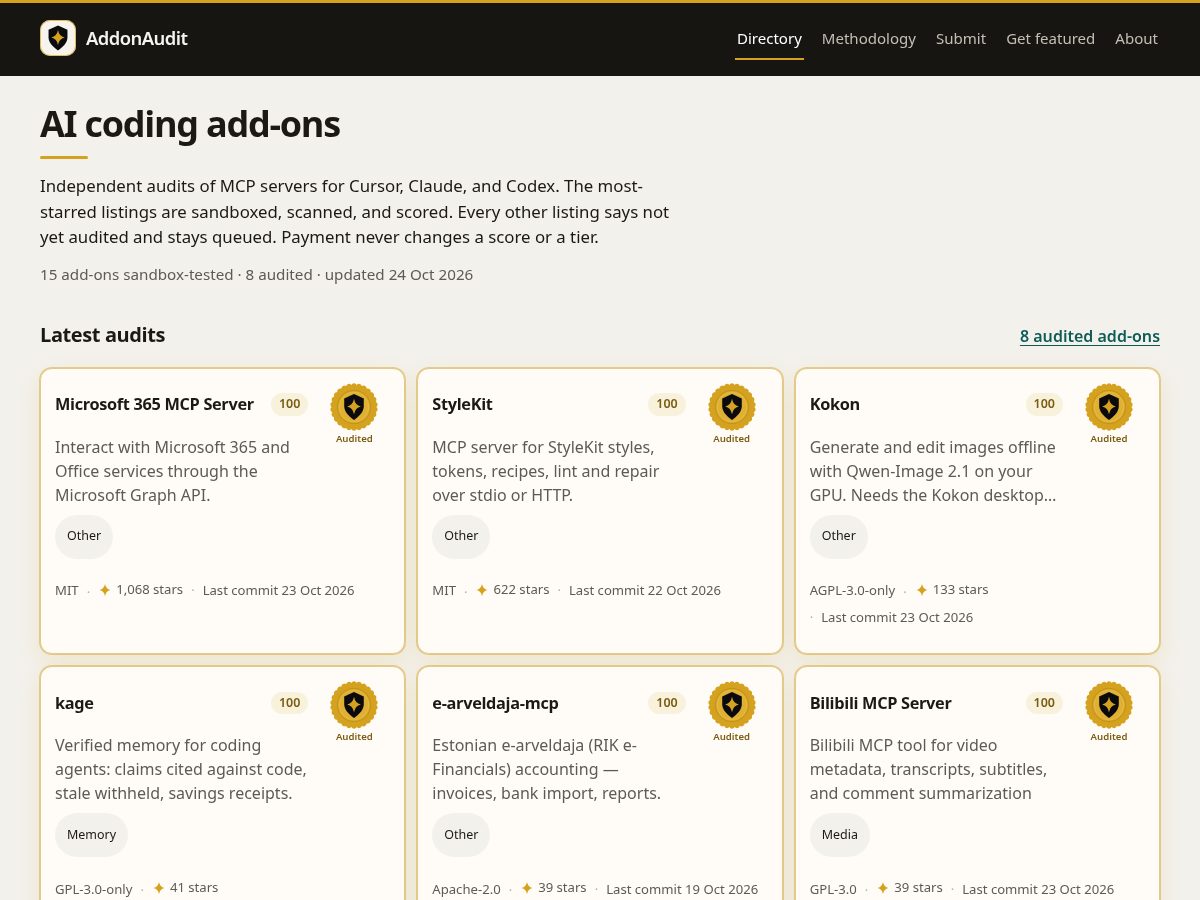Click the Other tag on StyleKit card
This screenshot has width=1200, height=900.
pyautogui.click(x=461, y=536)
